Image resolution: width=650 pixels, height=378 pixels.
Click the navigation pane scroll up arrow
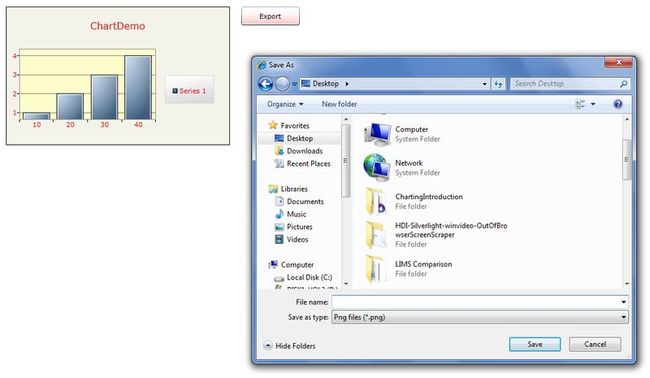point(346,119)
